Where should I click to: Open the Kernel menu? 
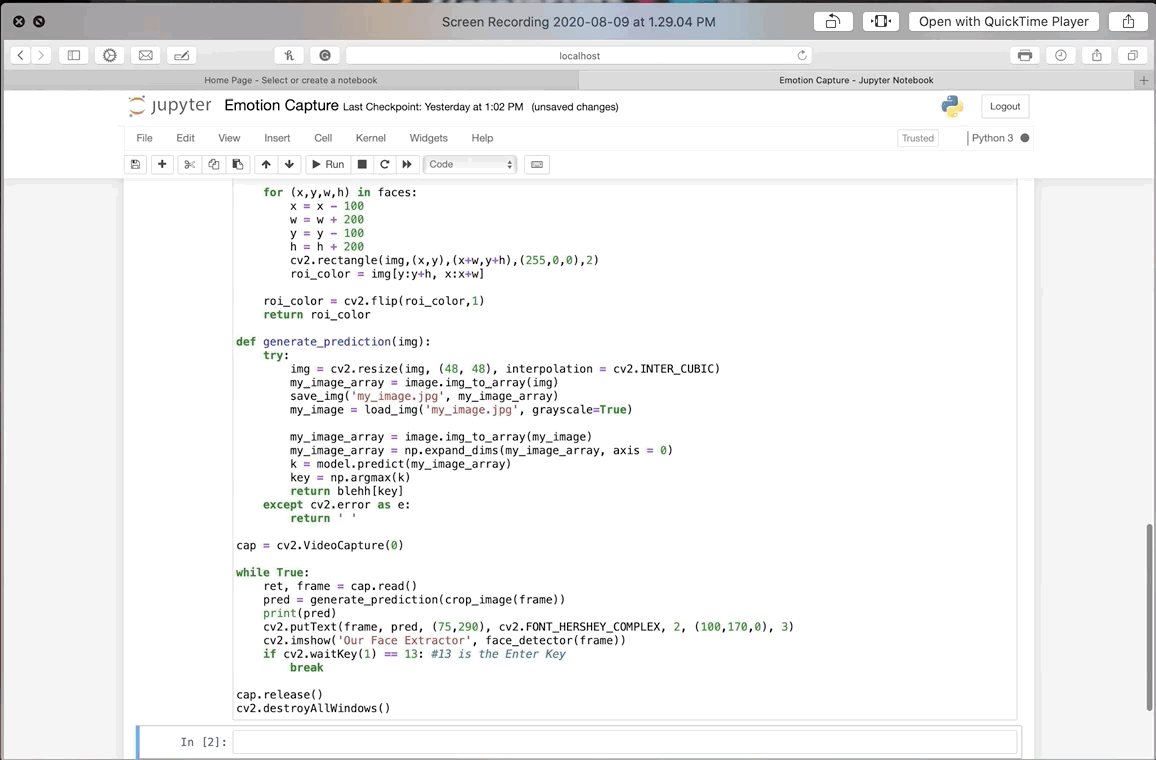click(x=370, y=138)
